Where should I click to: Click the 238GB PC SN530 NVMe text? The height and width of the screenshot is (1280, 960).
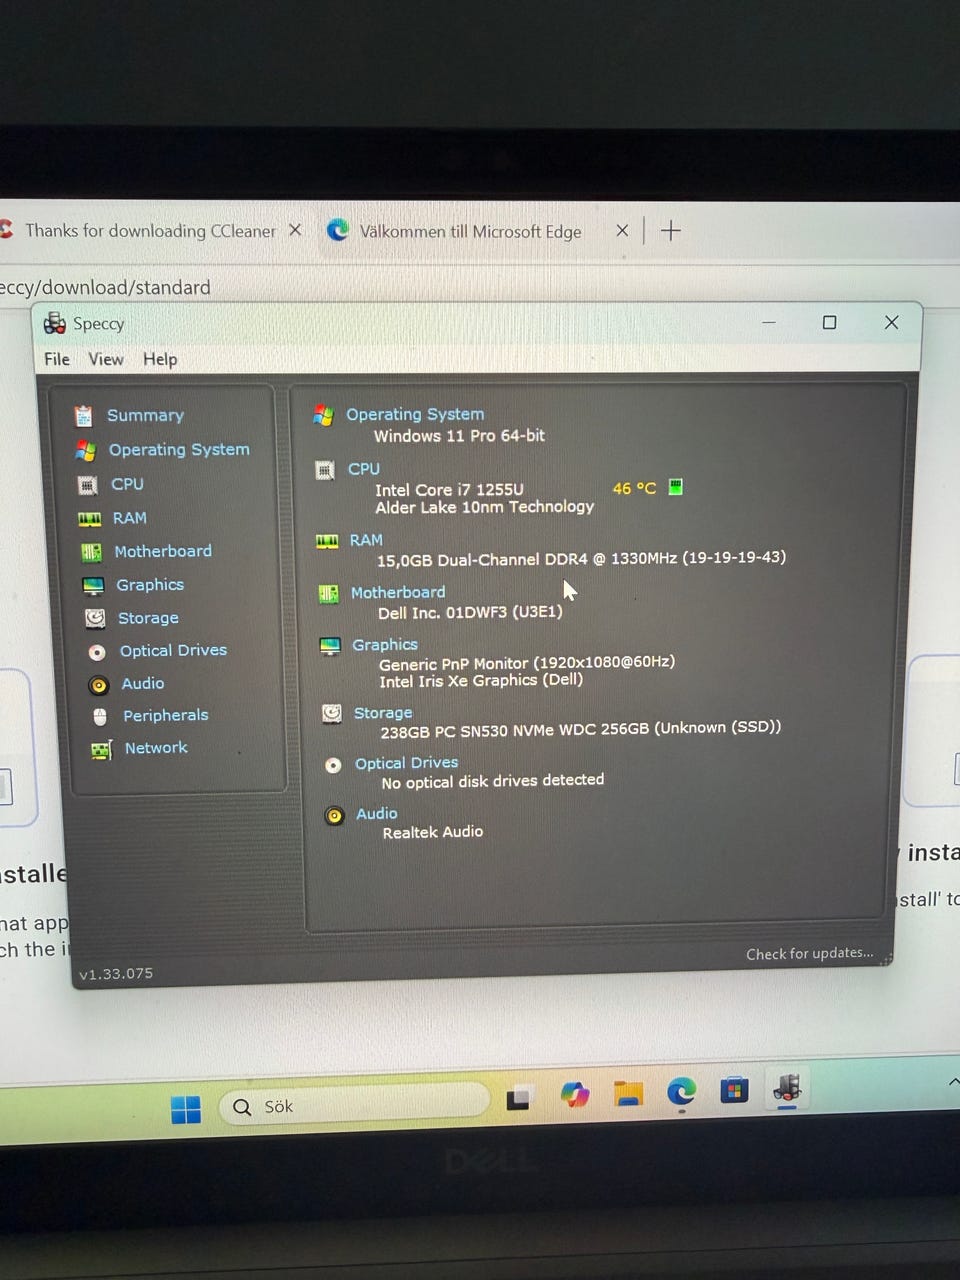coord(580,730)
